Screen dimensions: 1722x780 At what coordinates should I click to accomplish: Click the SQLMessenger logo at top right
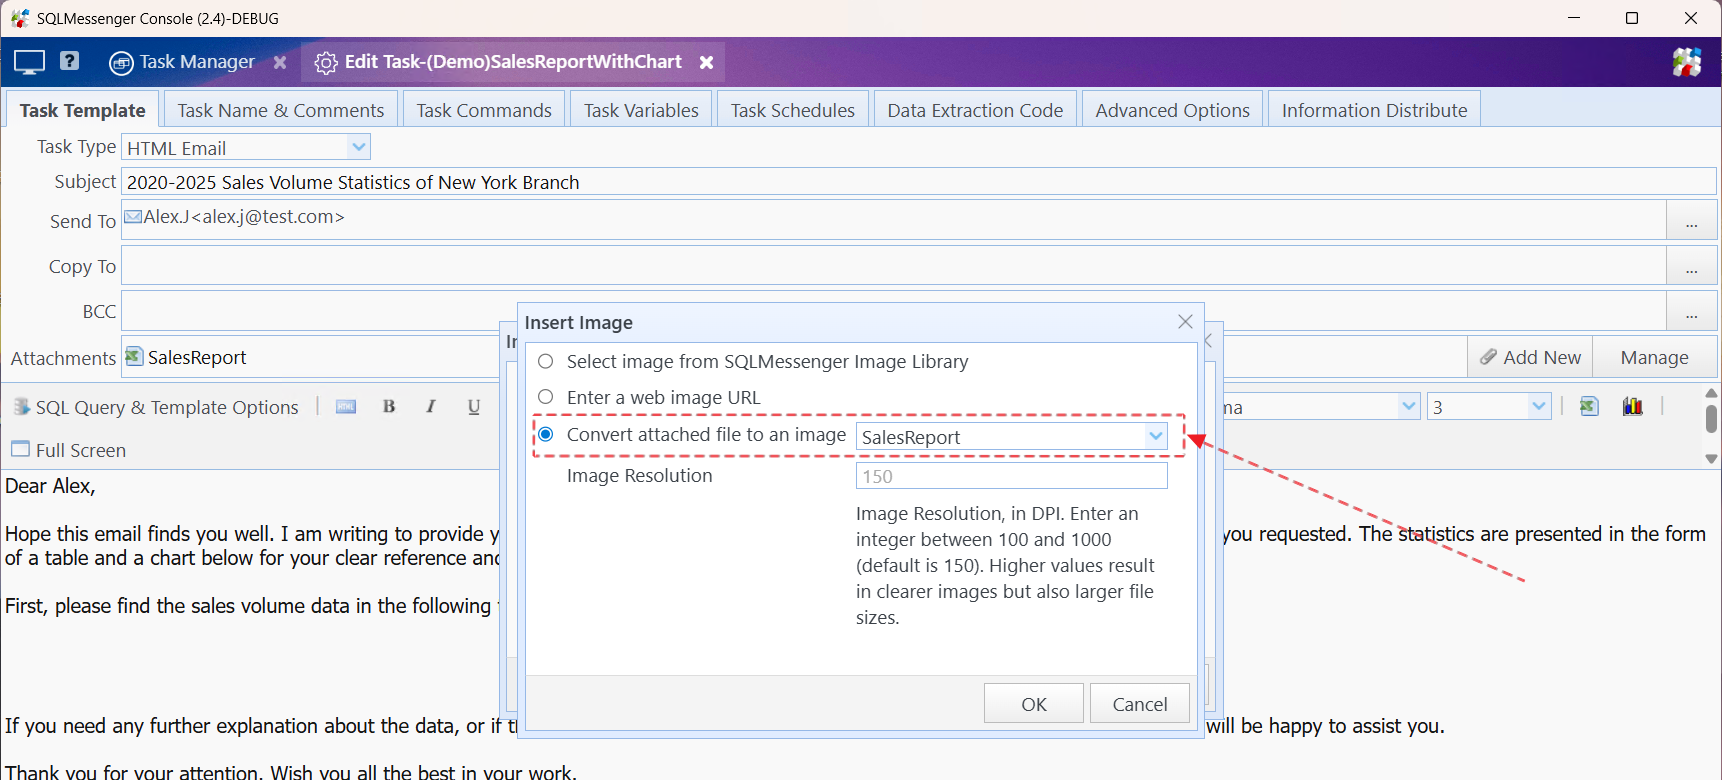pyautogui.click(x=1687, y=62)
